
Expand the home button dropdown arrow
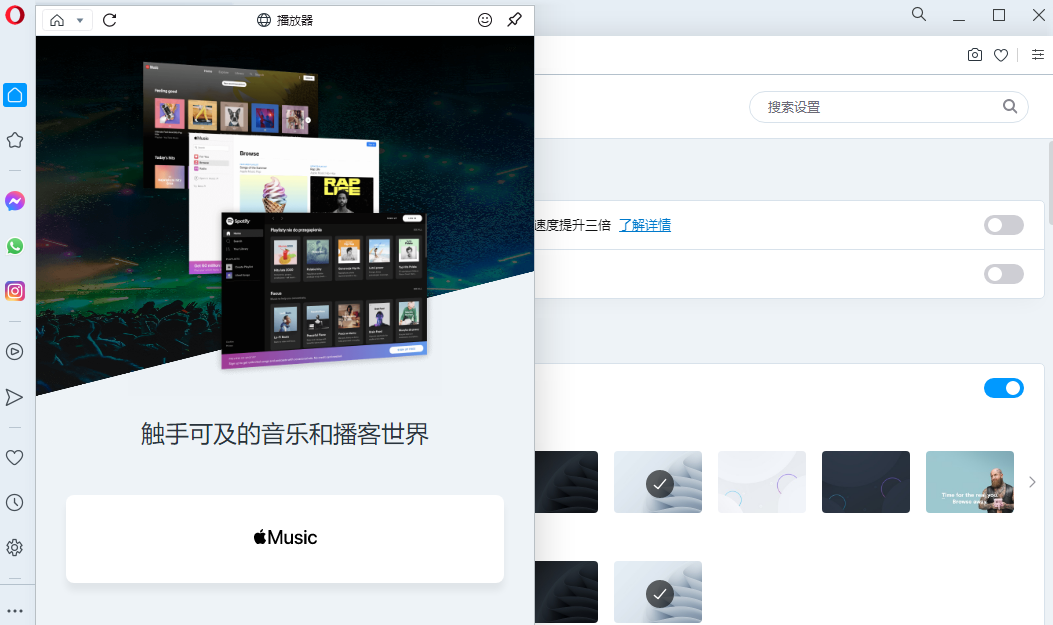[80, 21]
